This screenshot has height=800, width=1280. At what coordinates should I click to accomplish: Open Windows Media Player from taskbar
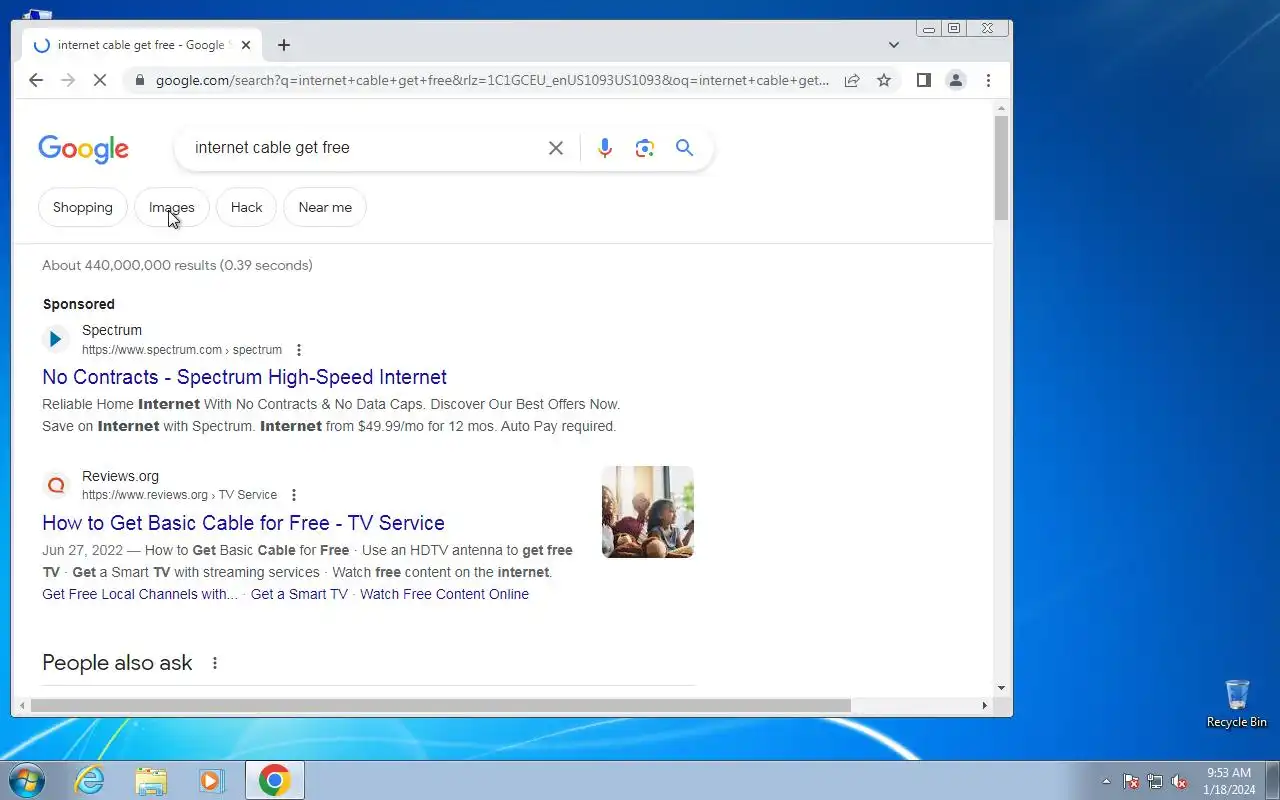pos(212,780)
